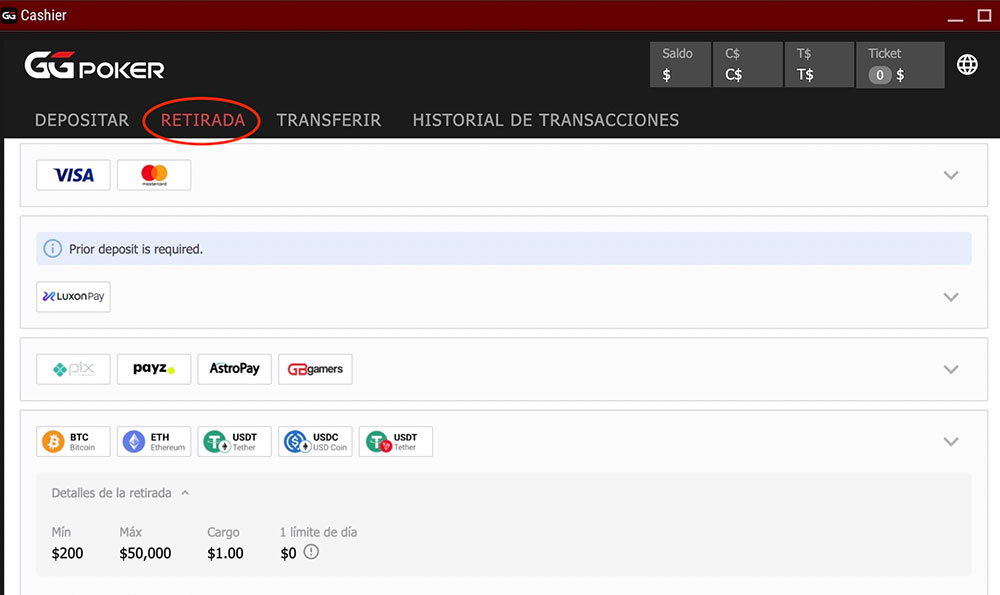1000x595 pixels.
Task: Choose the GBgamers payment option
Action: click(x=315, y=368)
